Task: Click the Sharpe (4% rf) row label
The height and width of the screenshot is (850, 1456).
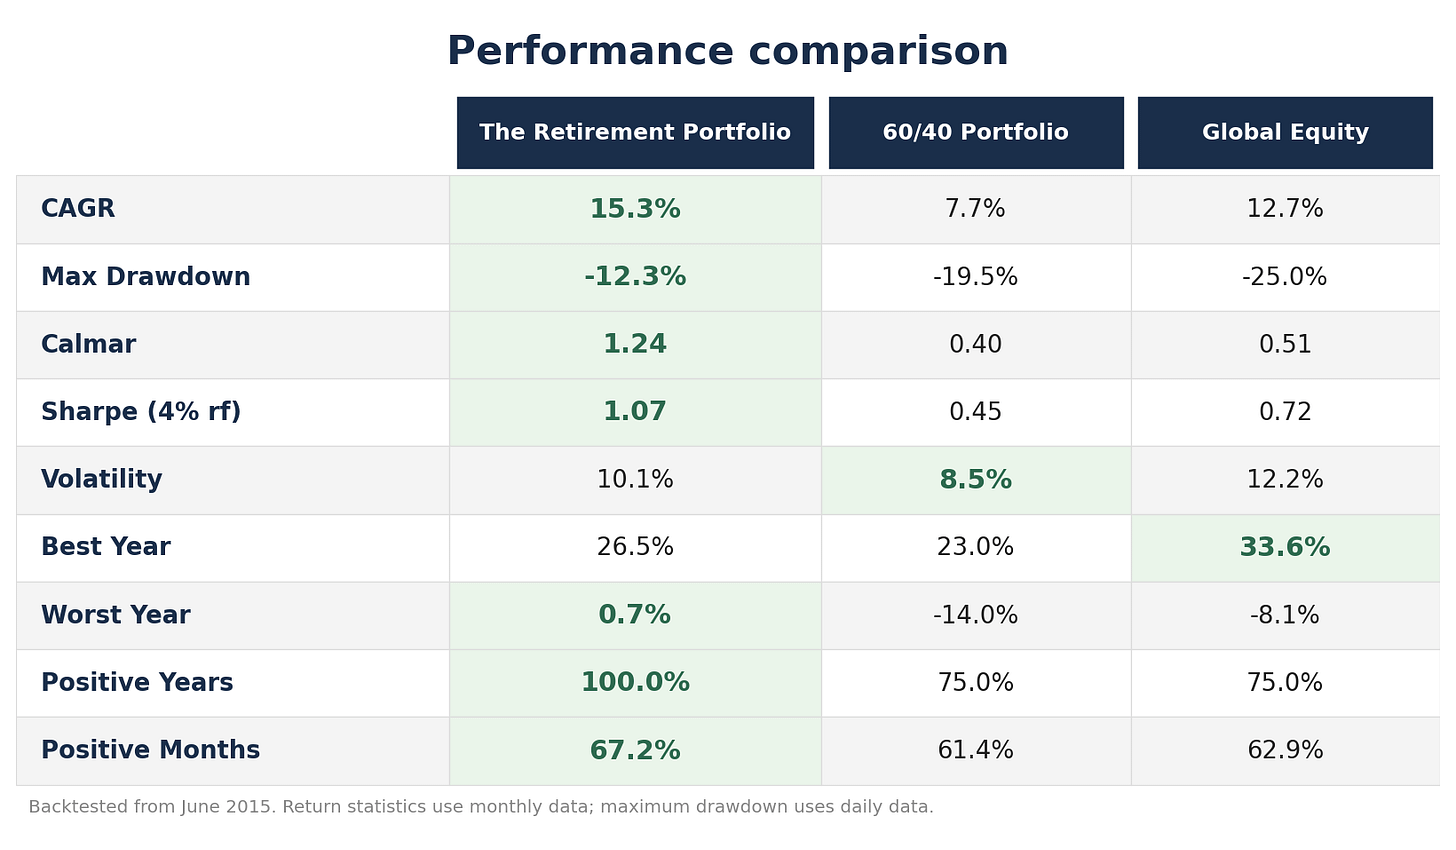Action: (x=141, y=413)
